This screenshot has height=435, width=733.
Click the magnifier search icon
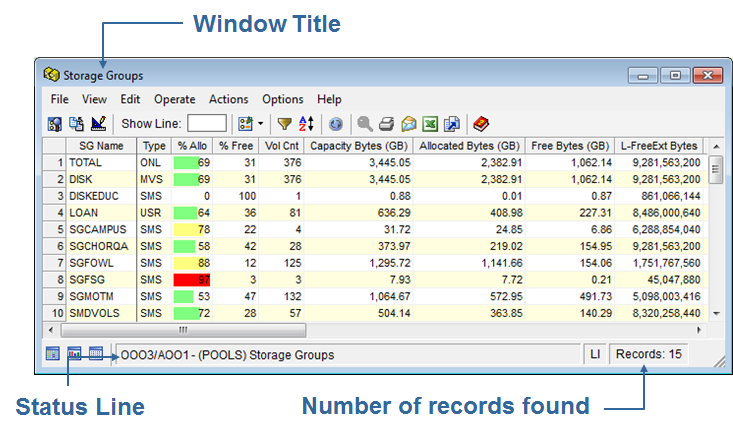pyautogui.click(x=365, y=124)
